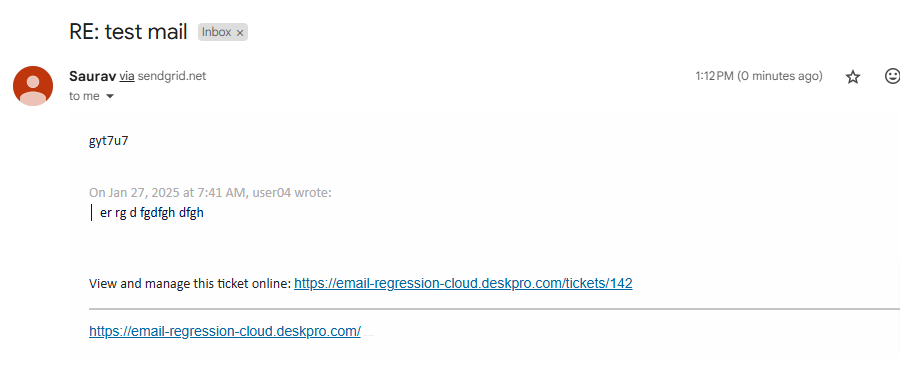Click the sendgrid.net domain text
900x371 pixels.
(172, 76)
